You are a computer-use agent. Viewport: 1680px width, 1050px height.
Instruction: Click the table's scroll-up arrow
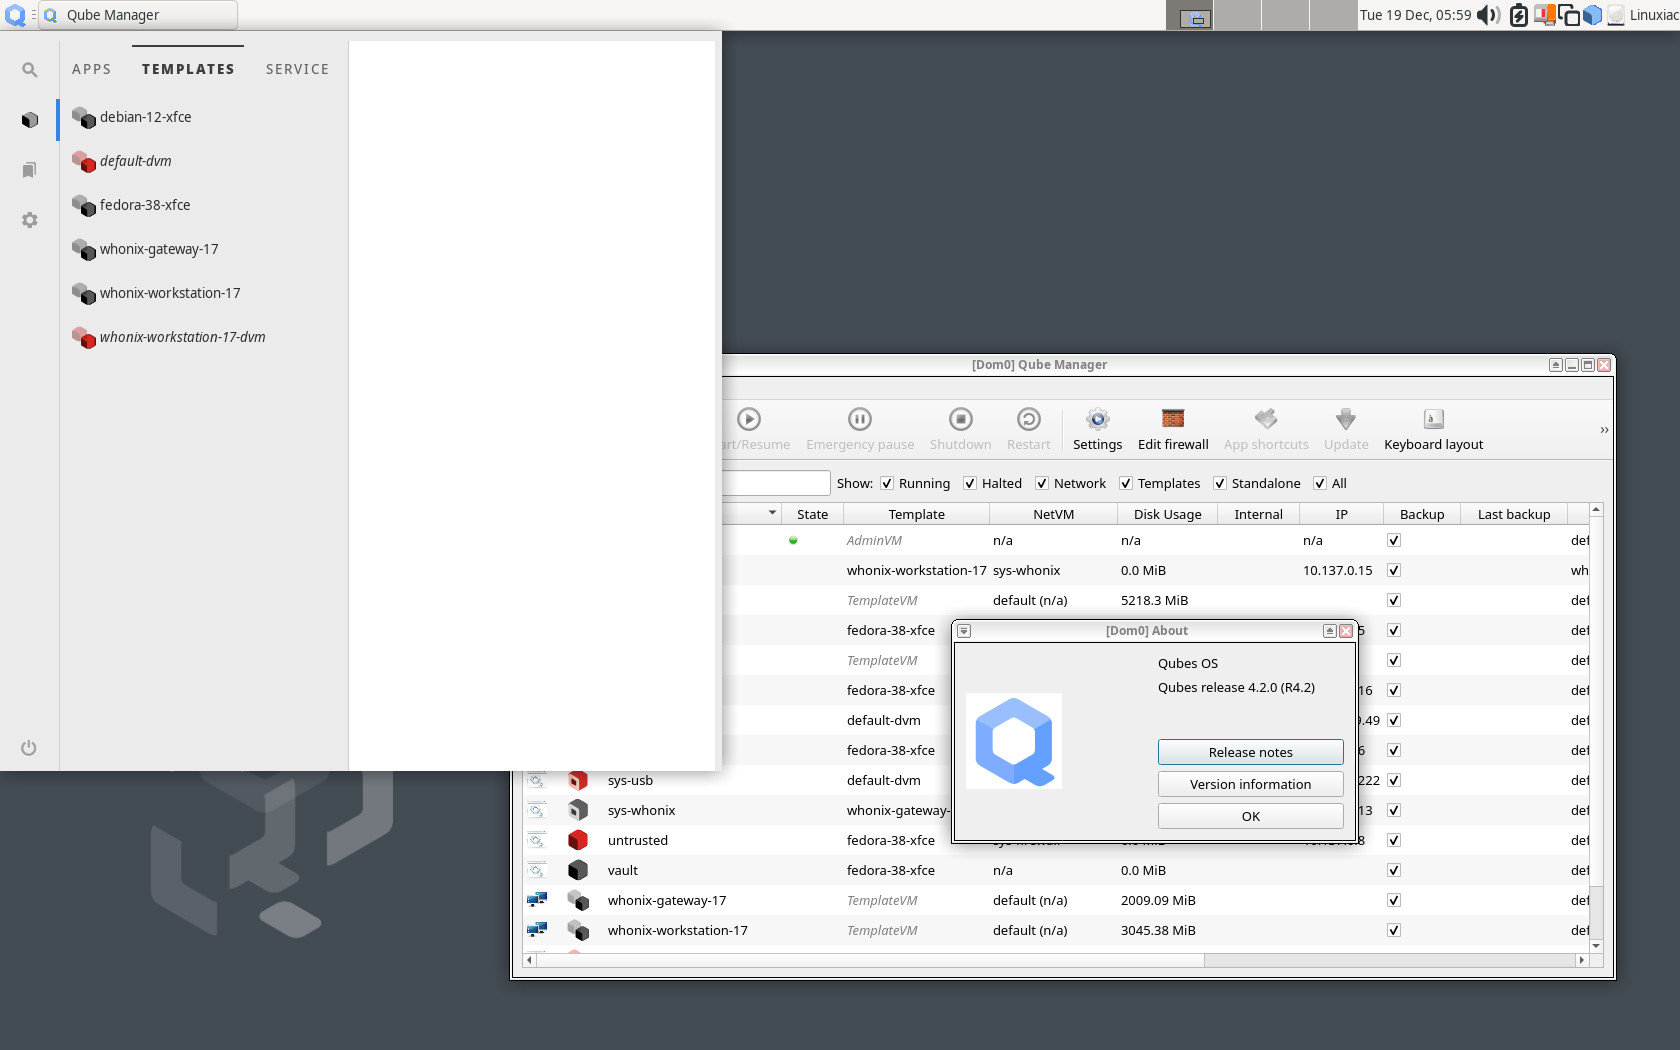[x=1596, y=510]
